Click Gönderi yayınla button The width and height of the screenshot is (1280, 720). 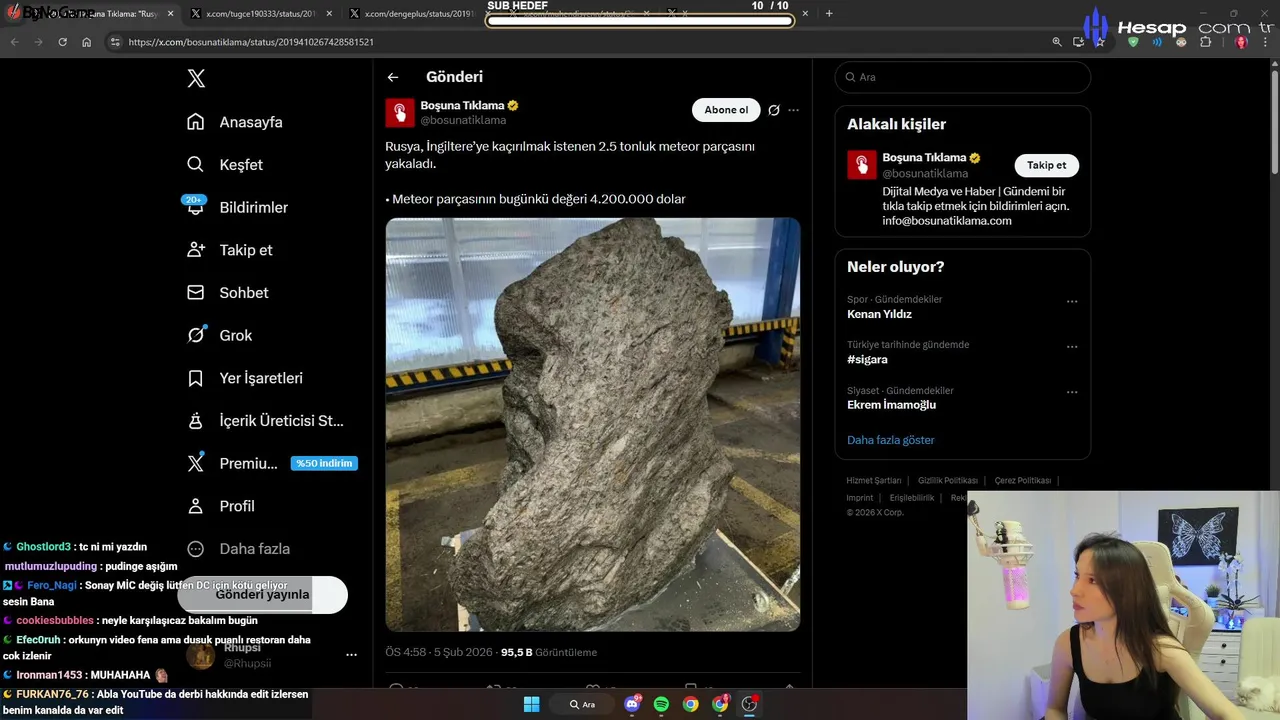(262, 594)
